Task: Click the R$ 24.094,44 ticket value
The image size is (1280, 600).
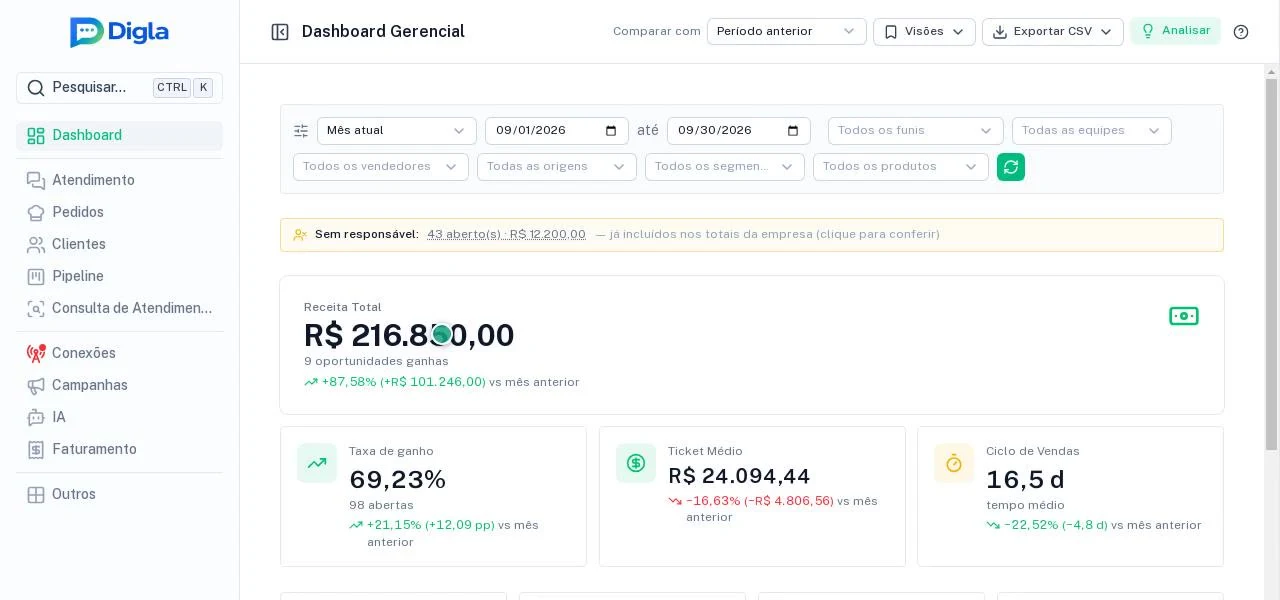Action: (x=739, y=476)
